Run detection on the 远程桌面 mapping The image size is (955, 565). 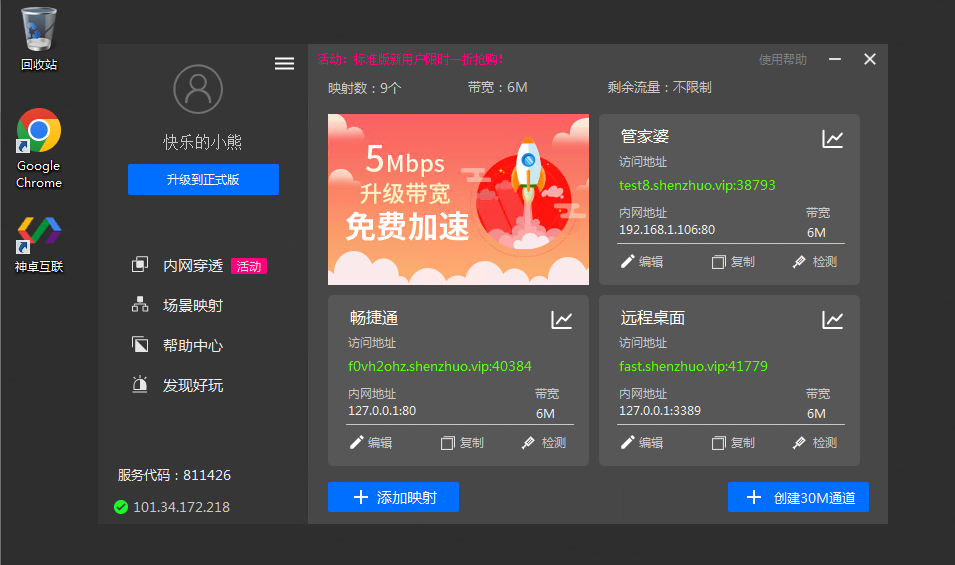click(815, 443)
